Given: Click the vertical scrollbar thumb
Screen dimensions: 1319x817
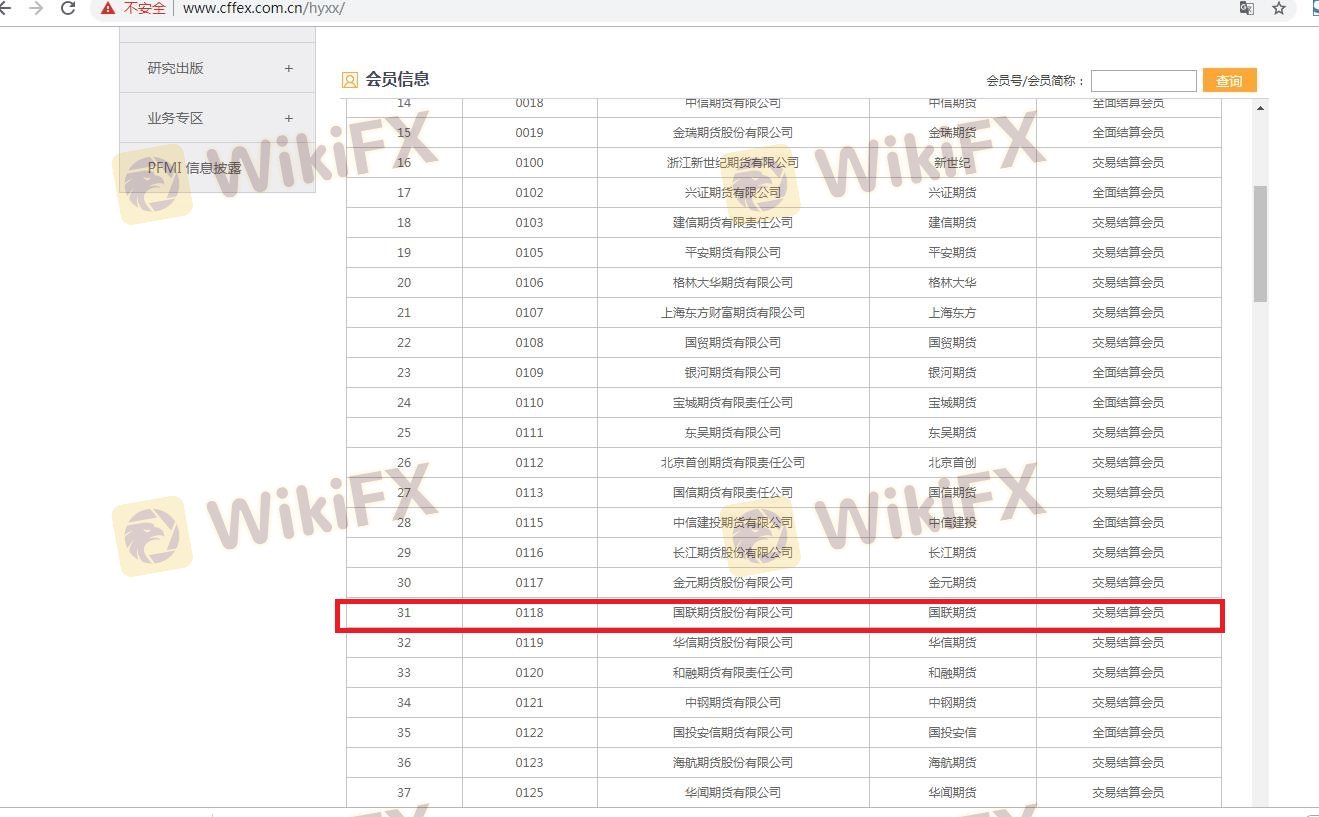Looking at the screenshot, I should pos(1260,243).
